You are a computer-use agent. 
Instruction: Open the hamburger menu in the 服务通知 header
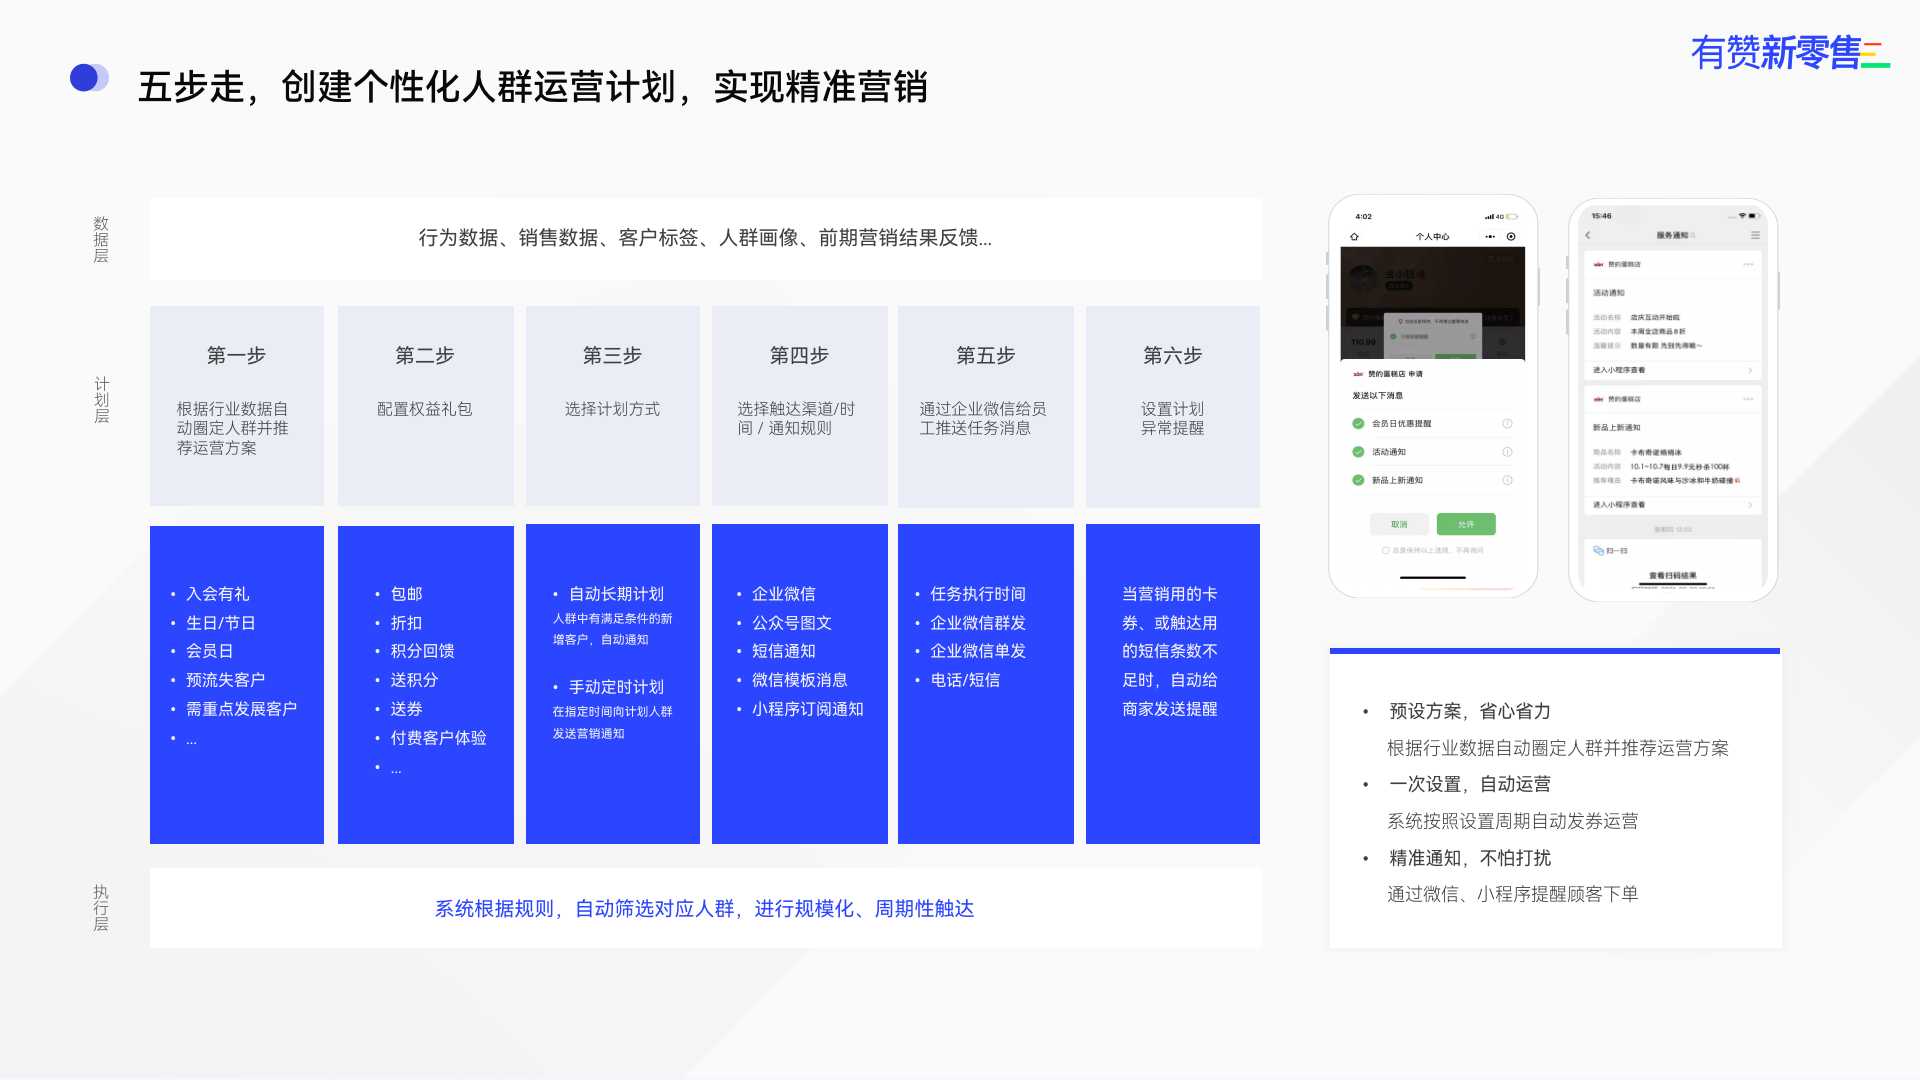[1755, 236]
